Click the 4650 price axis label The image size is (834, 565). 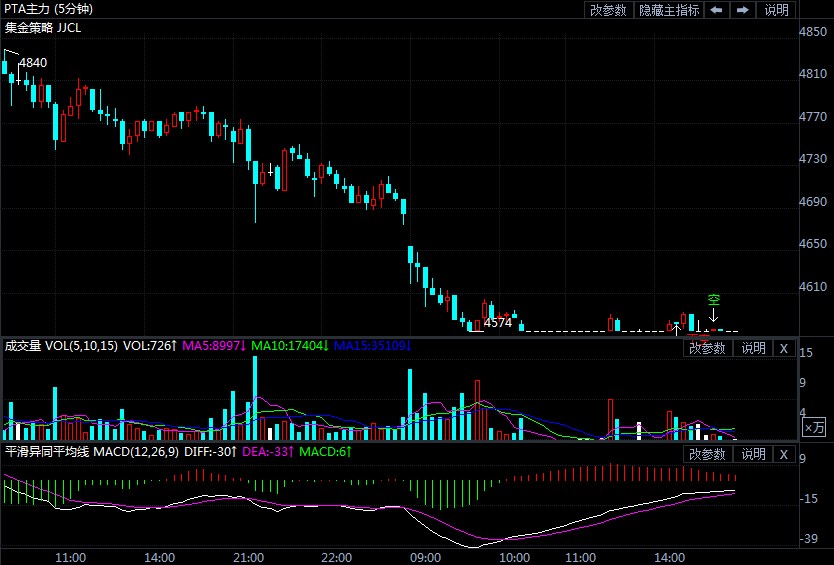pos(813,244)
